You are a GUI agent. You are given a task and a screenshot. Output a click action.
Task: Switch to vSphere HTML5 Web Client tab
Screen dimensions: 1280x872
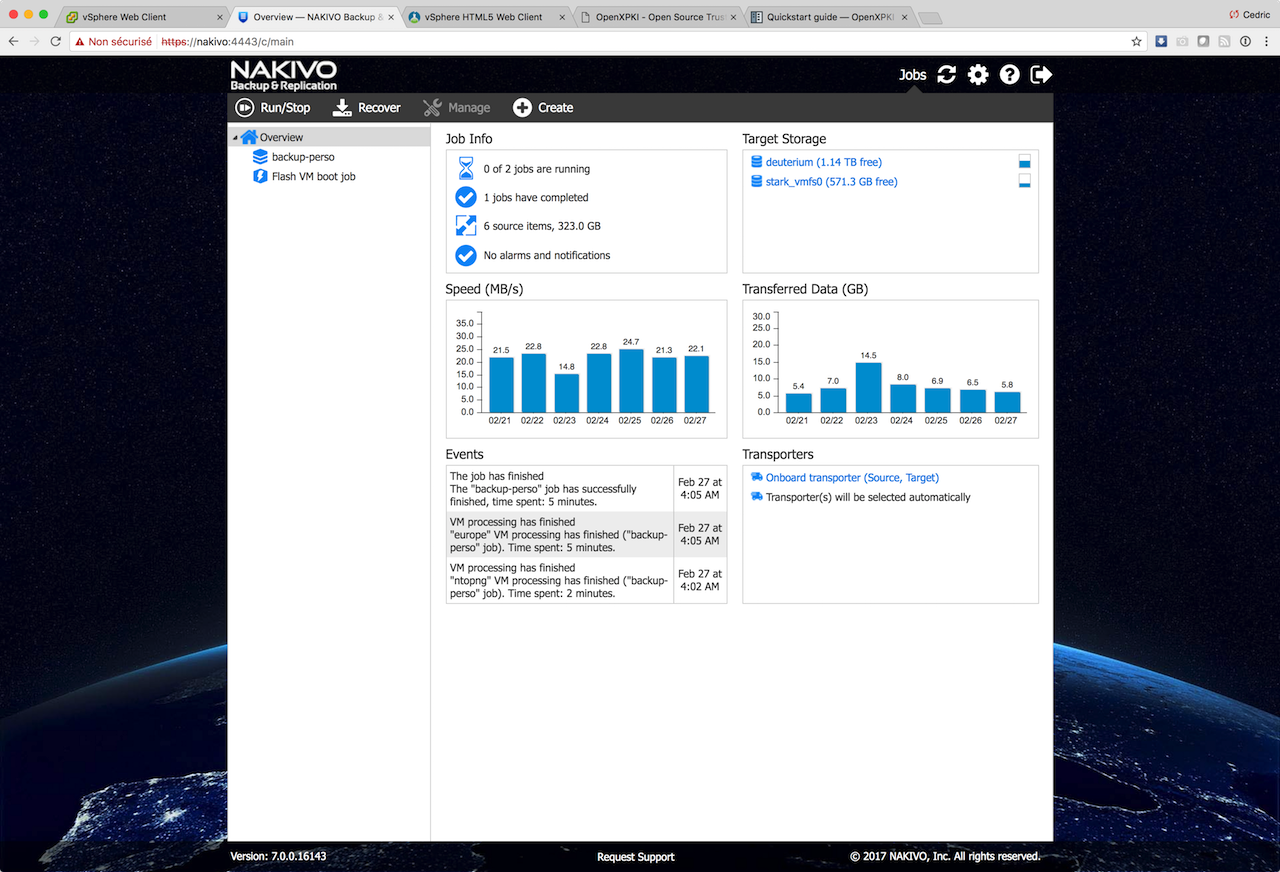(x=483, y=17)
